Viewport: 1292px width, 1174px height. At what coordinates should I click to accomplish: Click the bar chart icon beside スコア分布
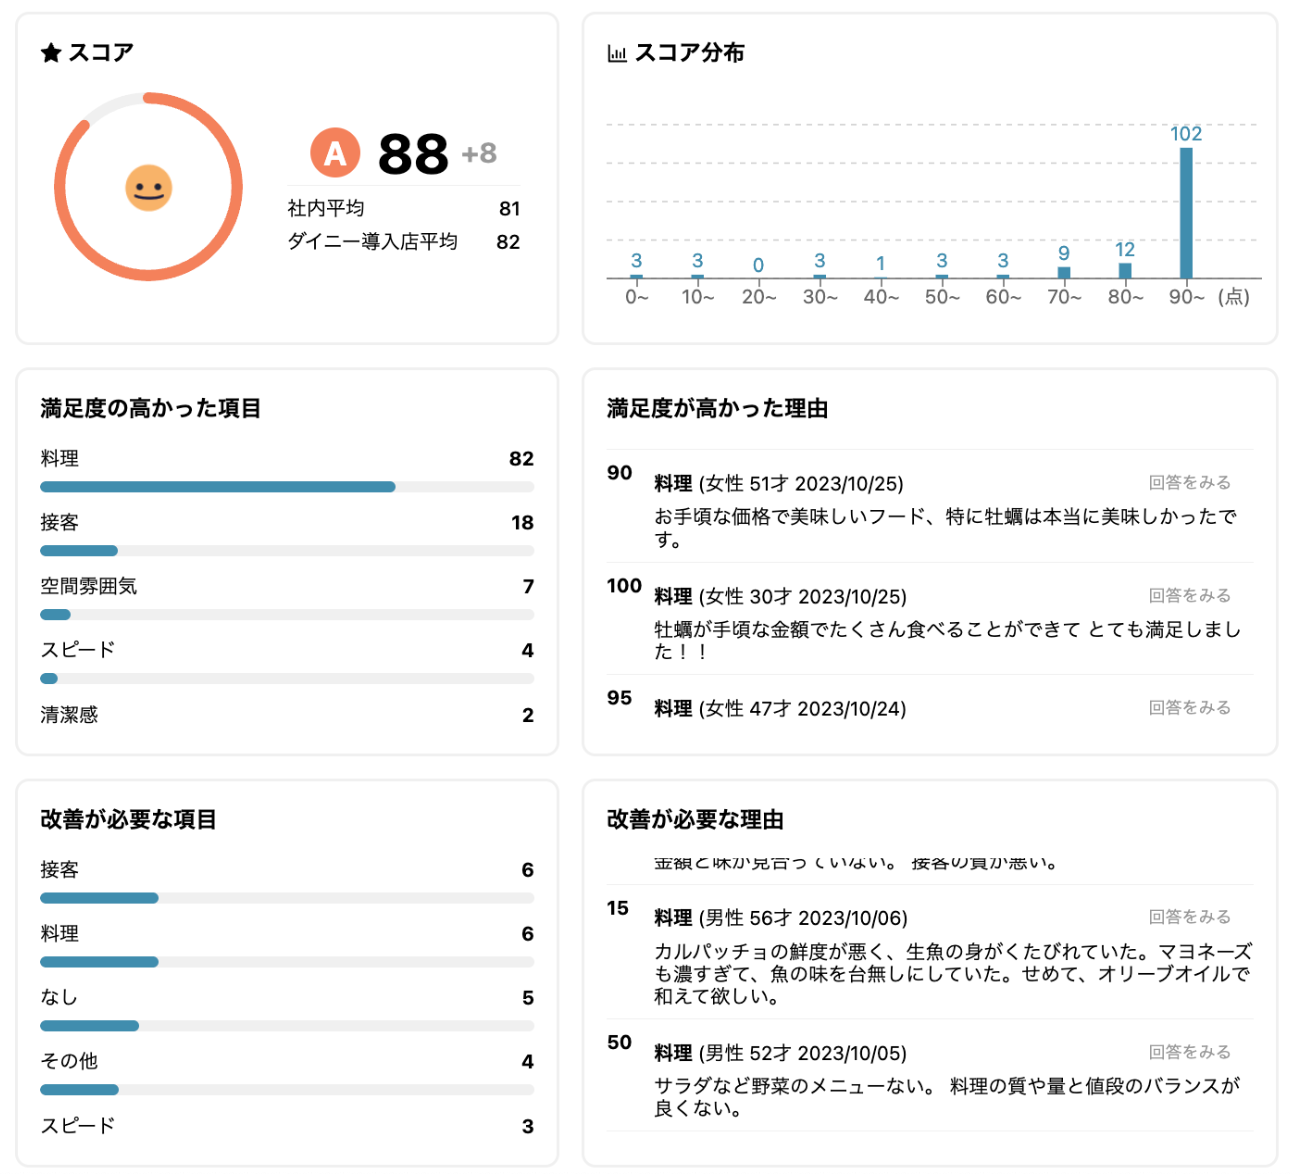click(x=617, y=53)
